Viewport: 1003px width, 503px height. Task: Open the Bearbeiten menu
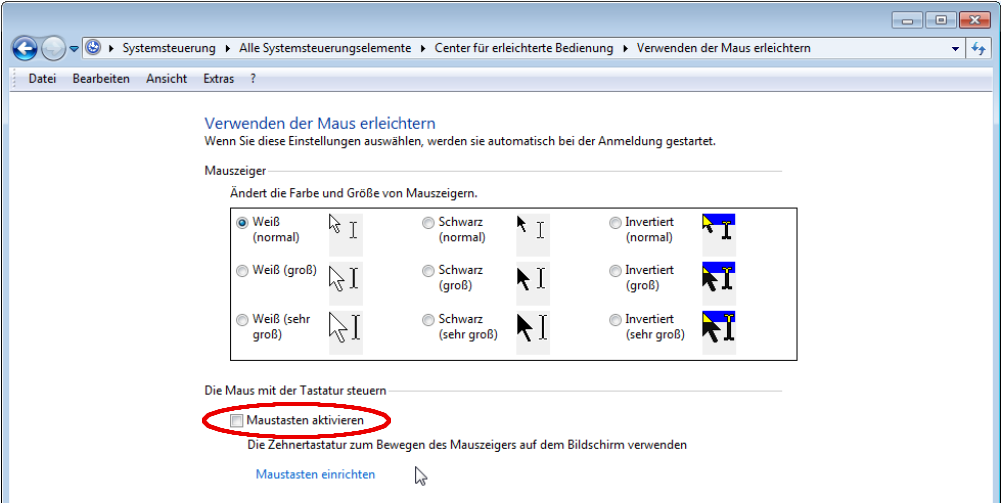(x=101, y=79)
